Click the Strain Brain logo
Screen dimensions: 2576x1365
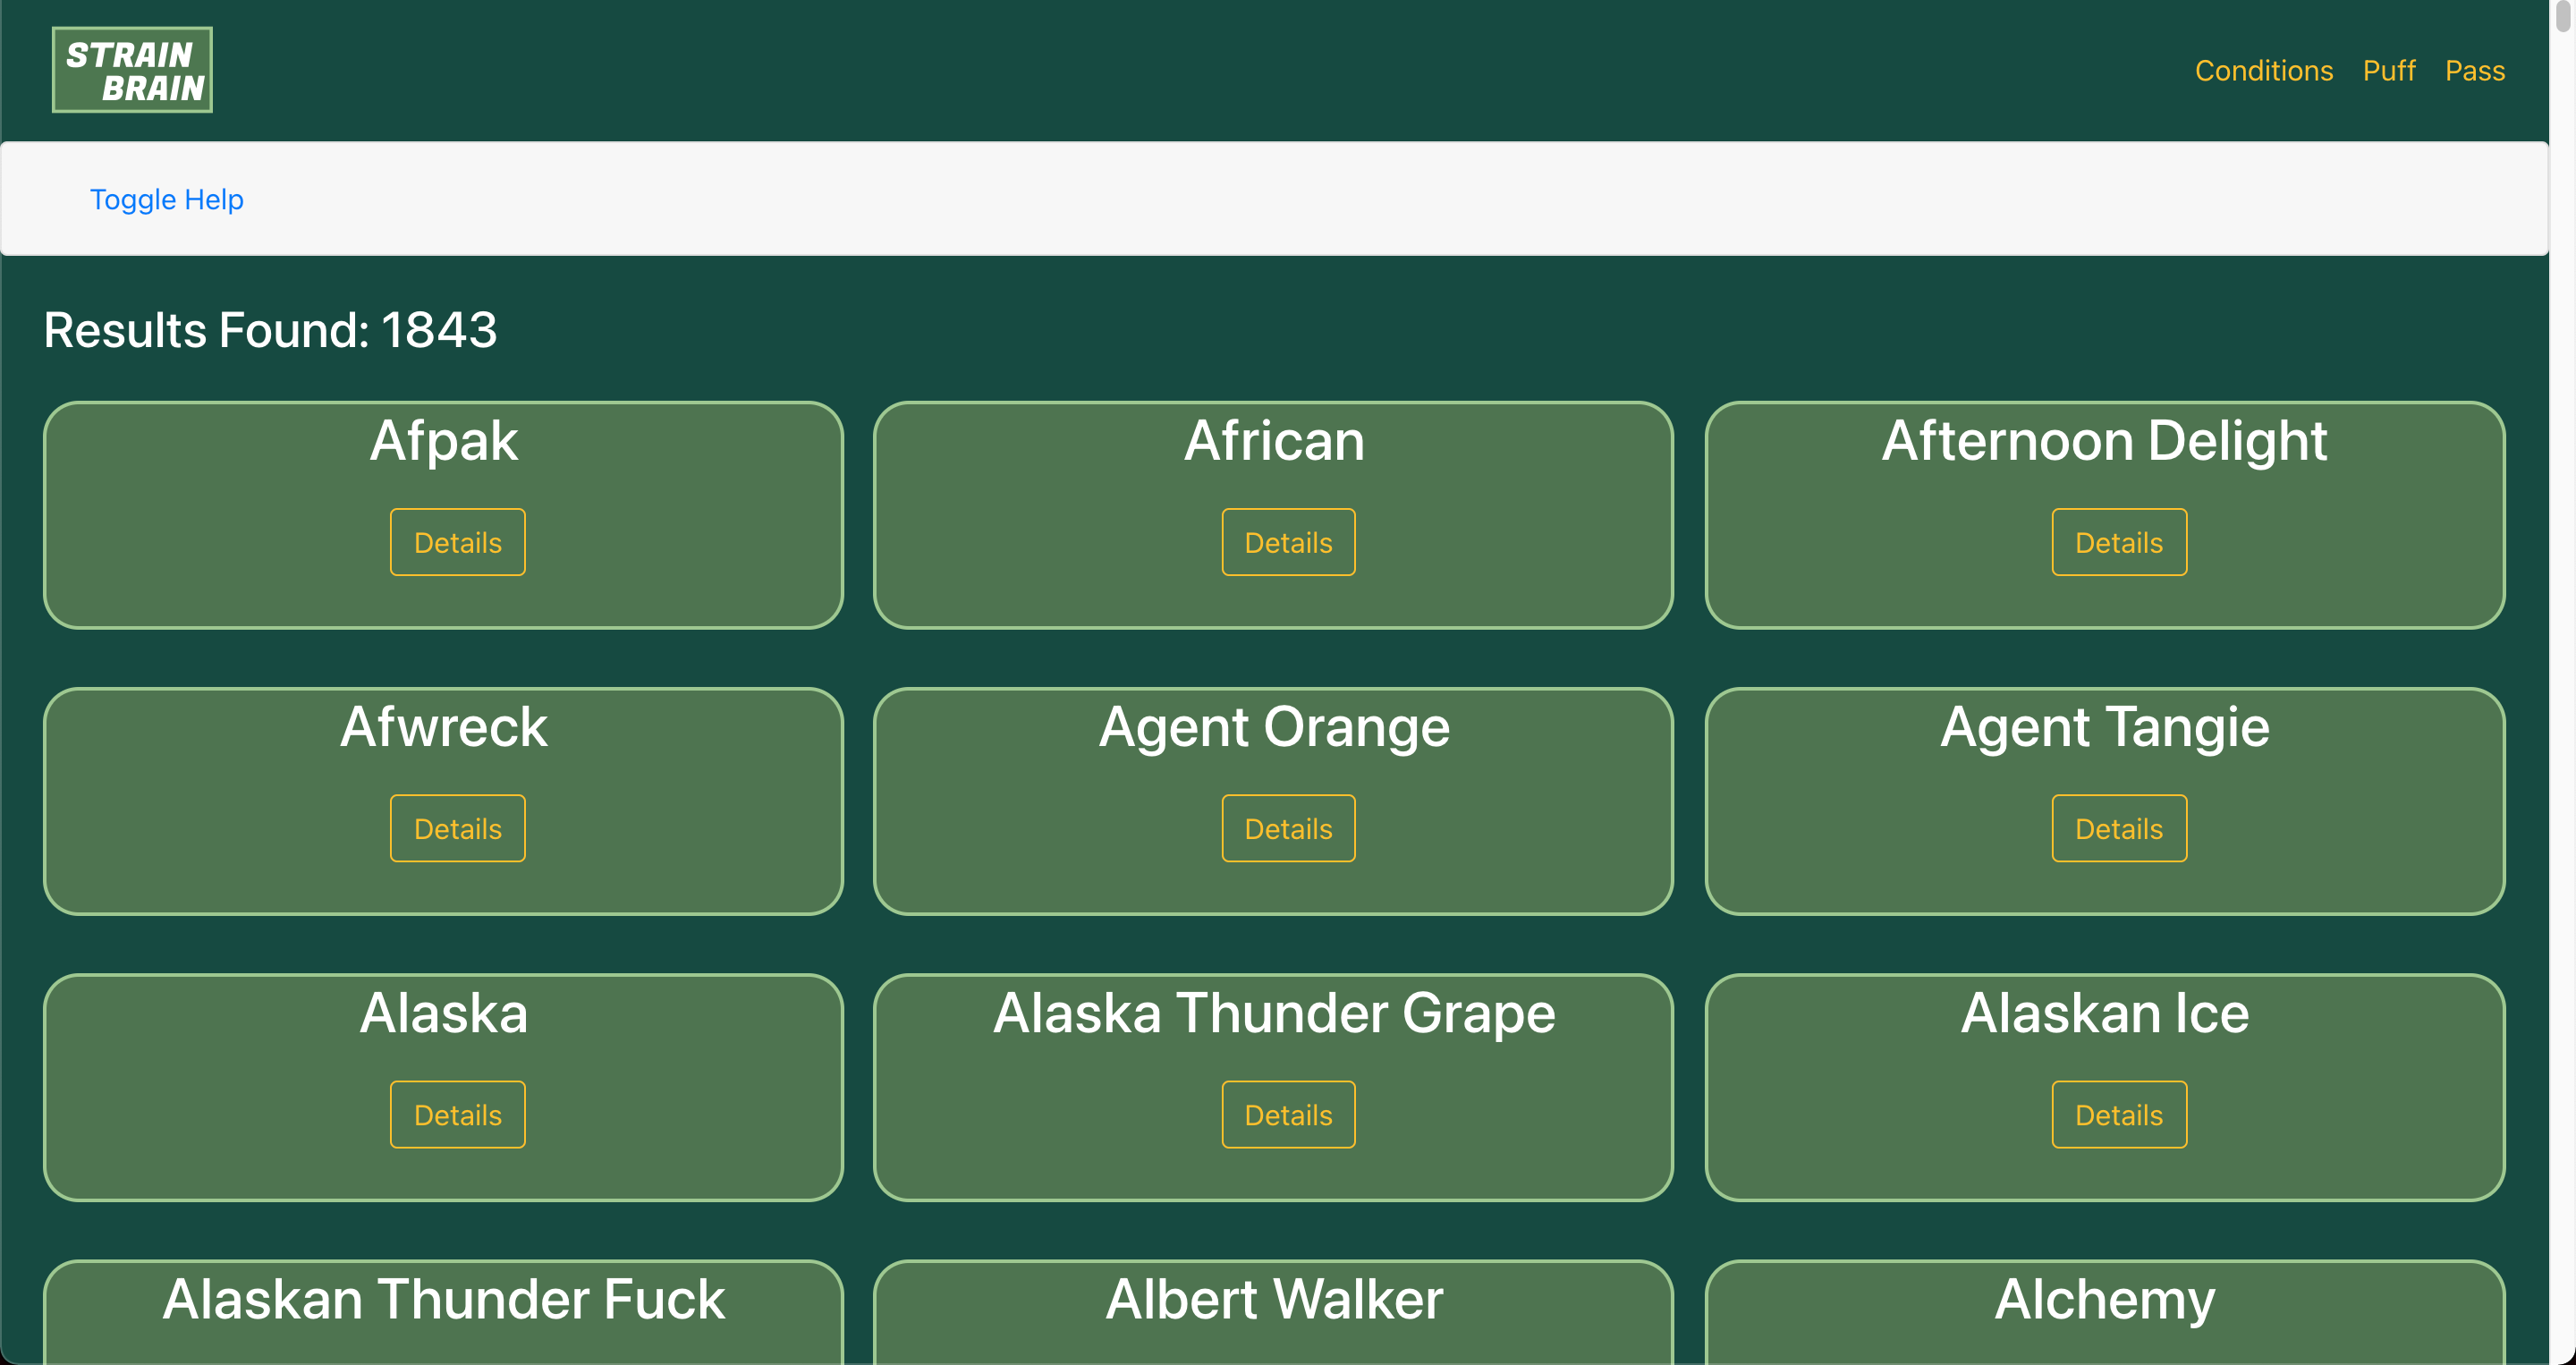pyautogui.click(x=132, y=70)
